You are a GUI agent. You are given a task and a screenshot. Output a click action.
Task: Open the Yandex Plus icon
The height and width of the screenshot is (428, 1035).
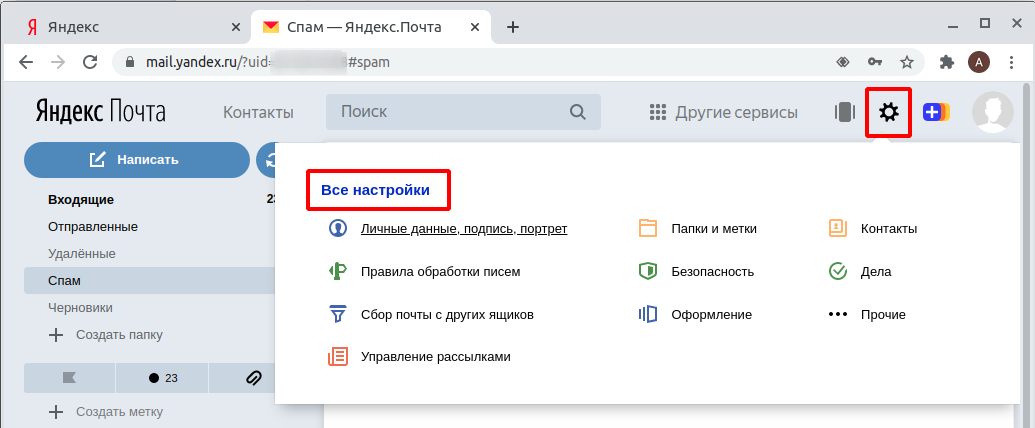click(x=936, y=112)
